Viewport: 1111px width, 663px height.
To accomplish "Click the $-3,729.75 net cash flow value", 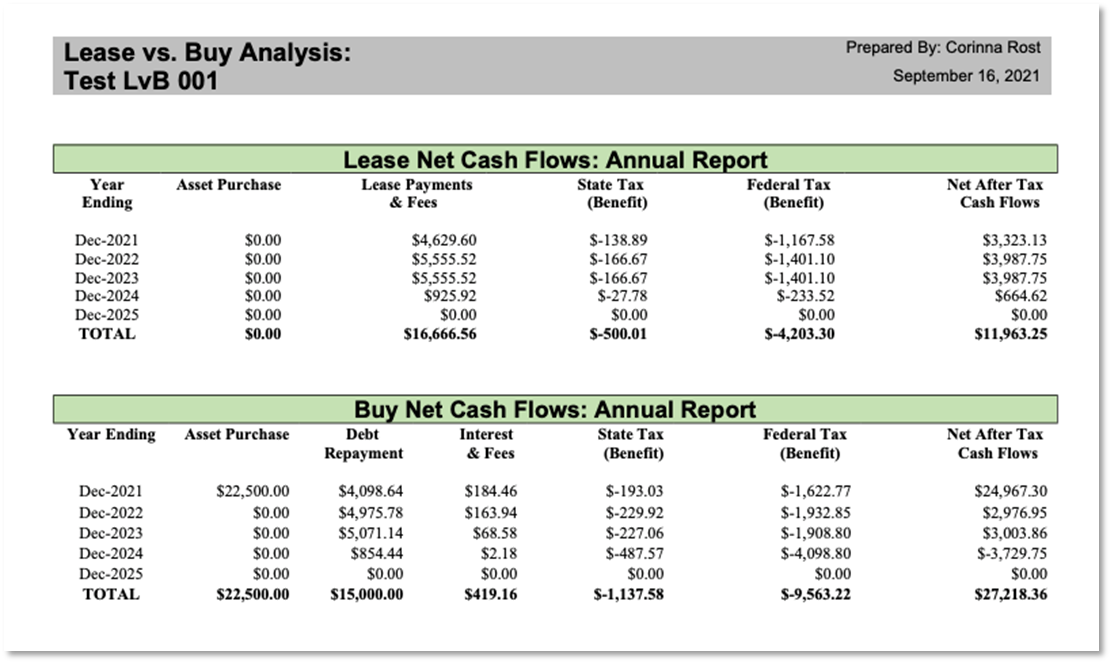I will pos(1012,554).
